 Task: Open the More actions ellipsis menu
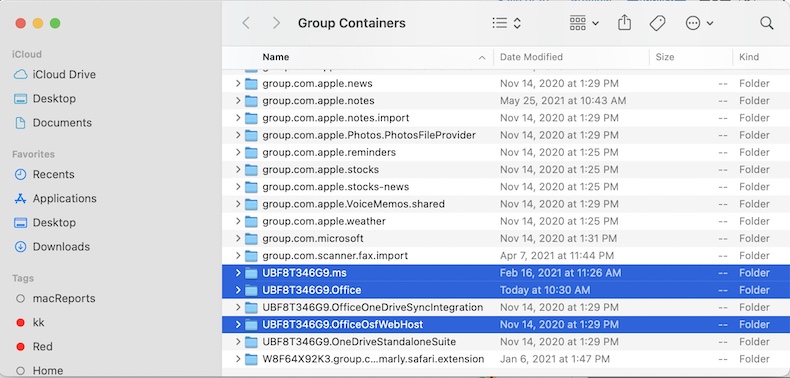point(699,23)
